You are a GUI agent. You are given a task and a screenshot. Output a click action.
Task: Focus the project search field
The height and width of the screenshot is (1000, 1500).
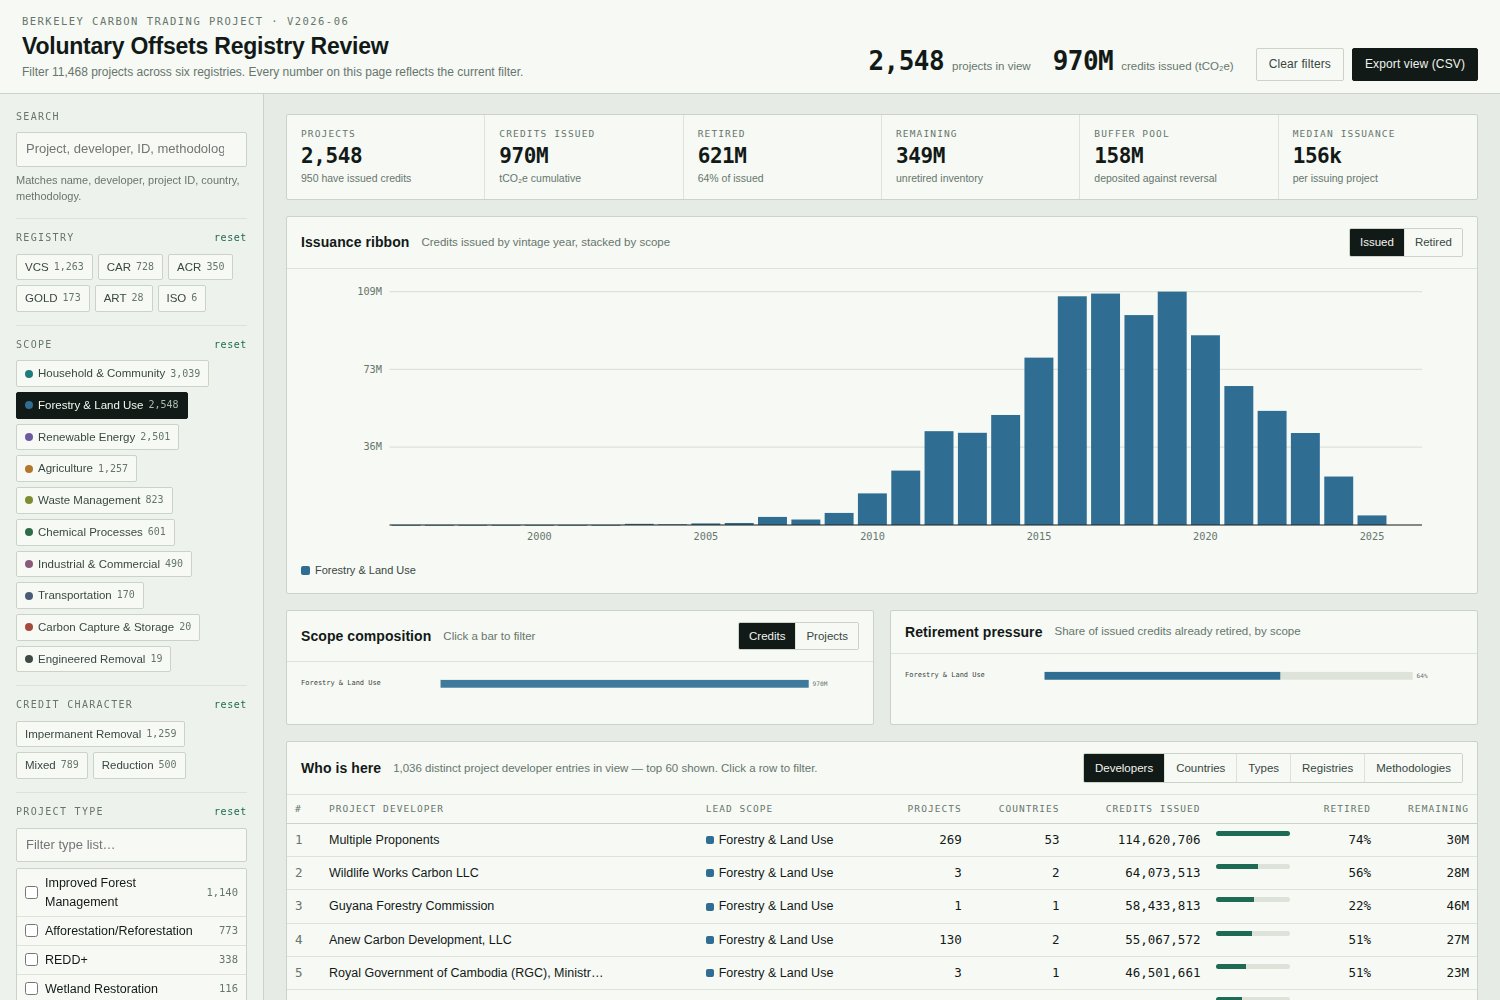click(131, 149)
